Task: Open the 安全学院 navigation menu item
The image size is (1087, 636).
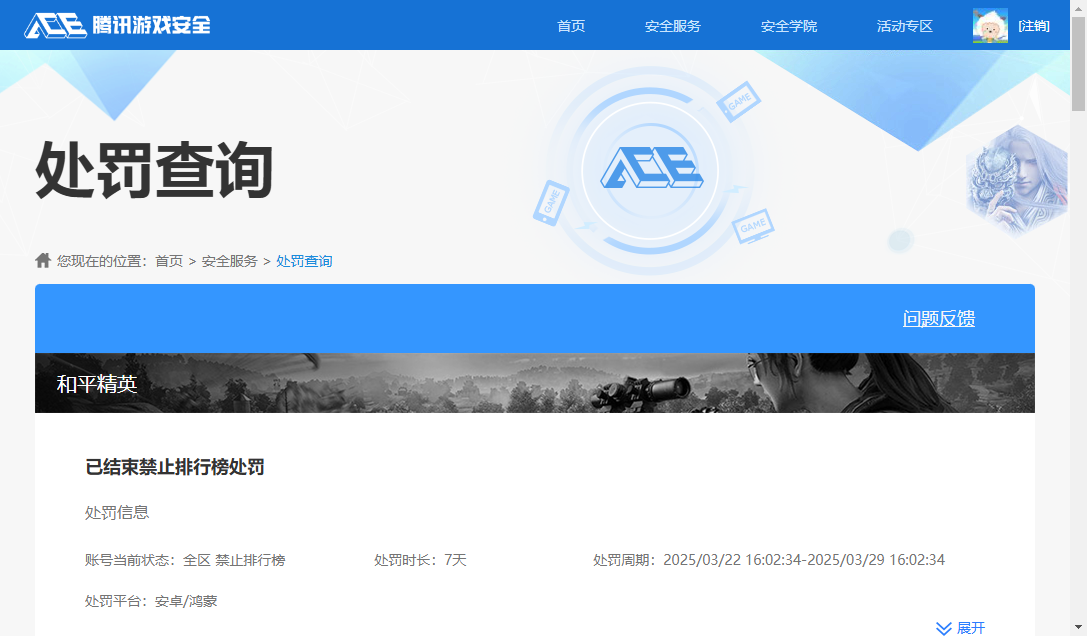Action: 789,26
